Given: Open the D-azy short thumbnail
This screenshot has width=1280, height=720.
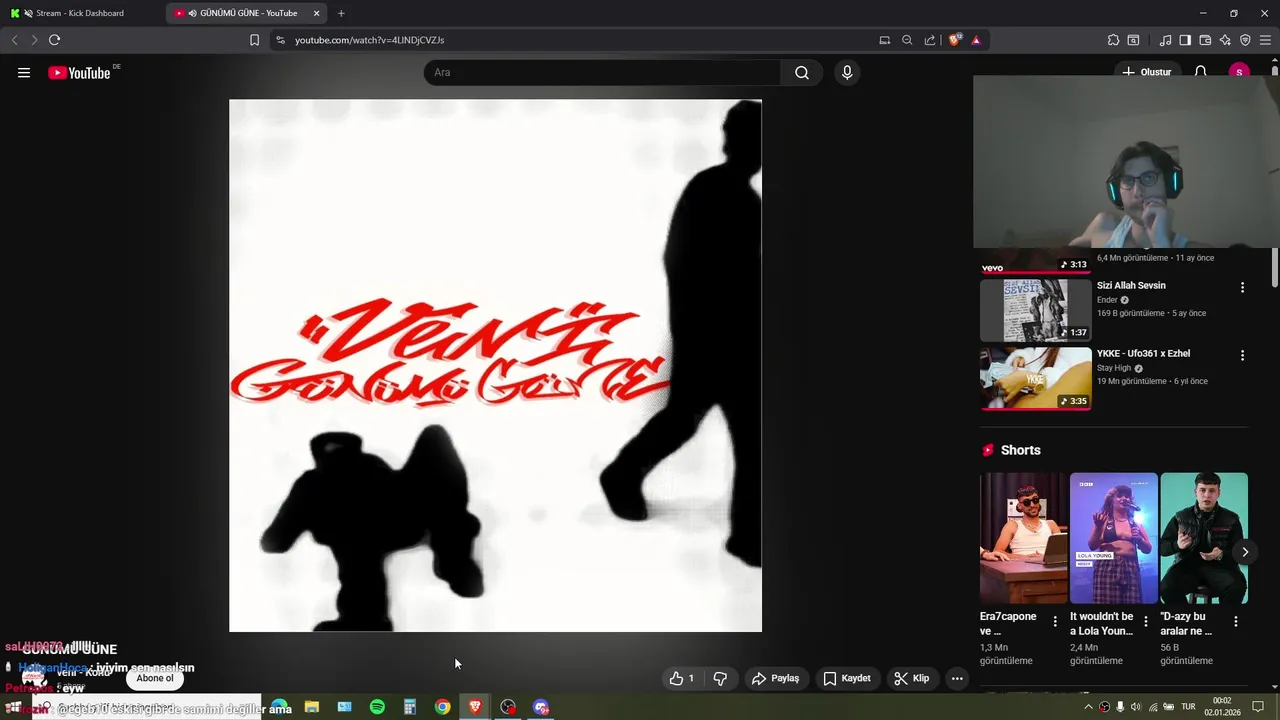Looking at the screenshot, I should (1204, 538).
